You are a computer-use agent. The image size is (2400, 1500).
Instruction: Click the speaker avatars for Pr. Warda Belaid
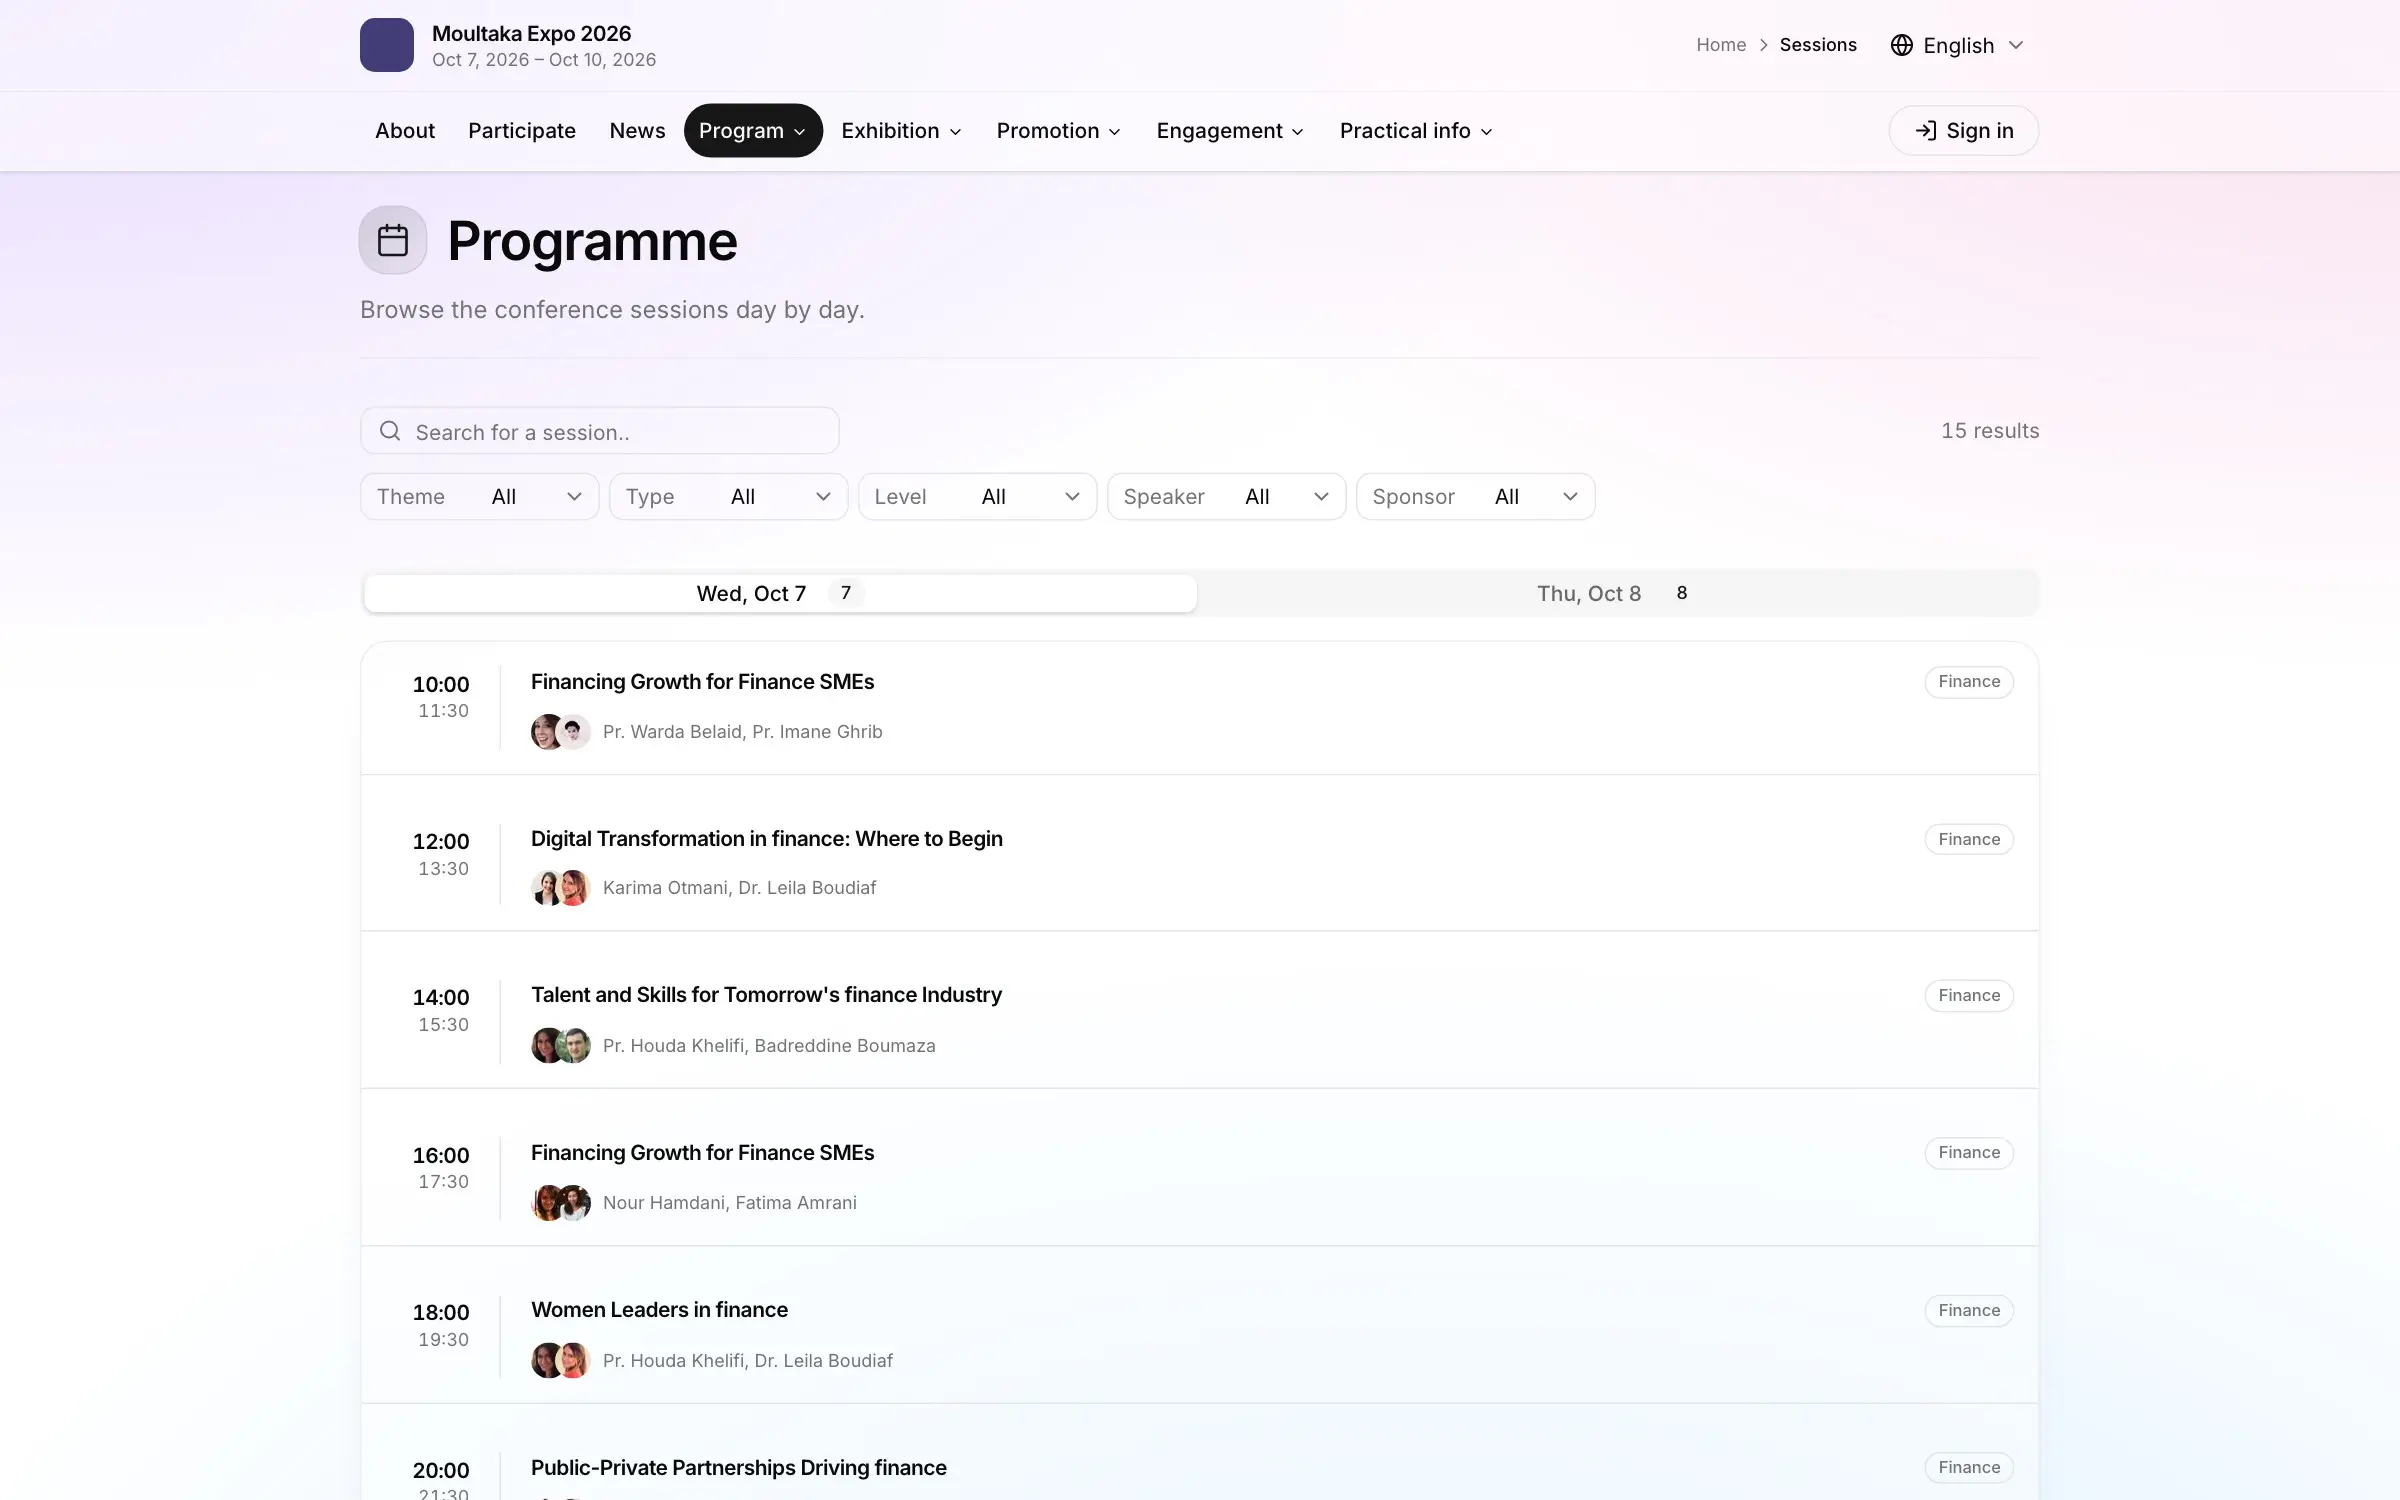point(560,732)
